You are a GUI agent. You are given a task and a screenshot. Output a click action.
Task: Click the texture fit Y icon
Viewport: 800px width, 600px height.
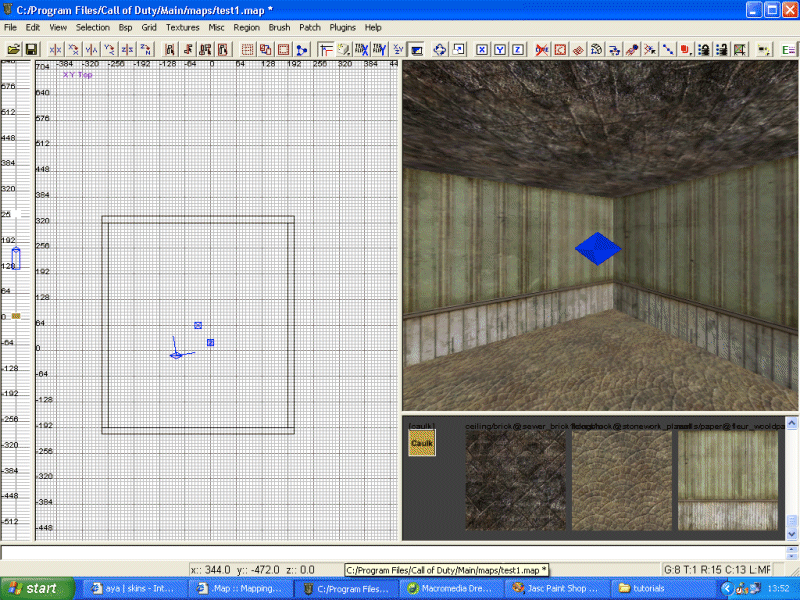click(380, 49)
